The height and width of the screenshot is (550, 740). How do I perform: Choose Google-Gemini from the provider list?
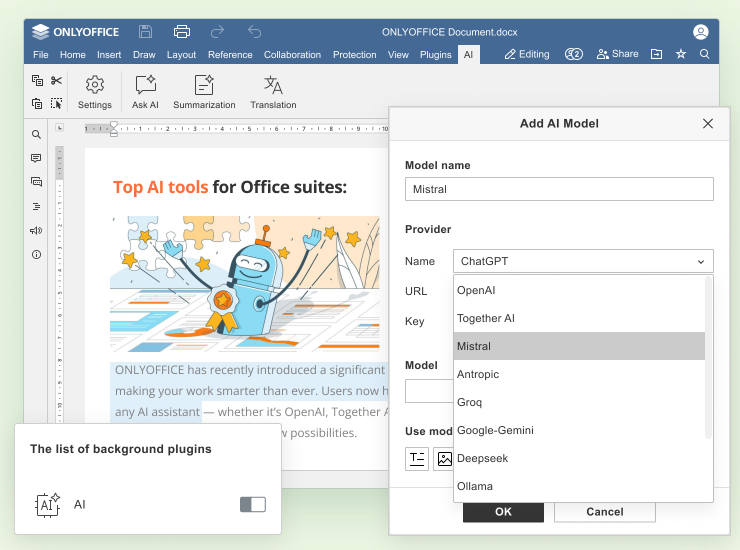pos(579,430)
